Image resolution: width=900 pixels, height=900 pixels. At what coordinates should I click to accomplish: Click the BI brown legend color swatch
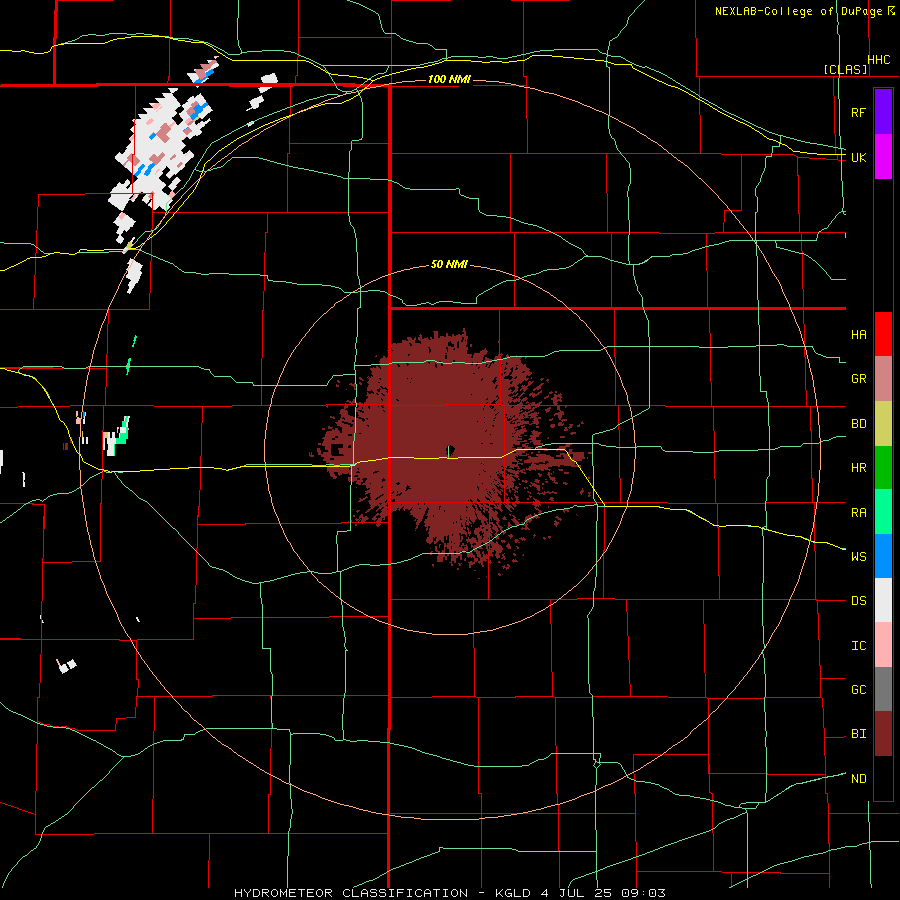tap(883, 734)
